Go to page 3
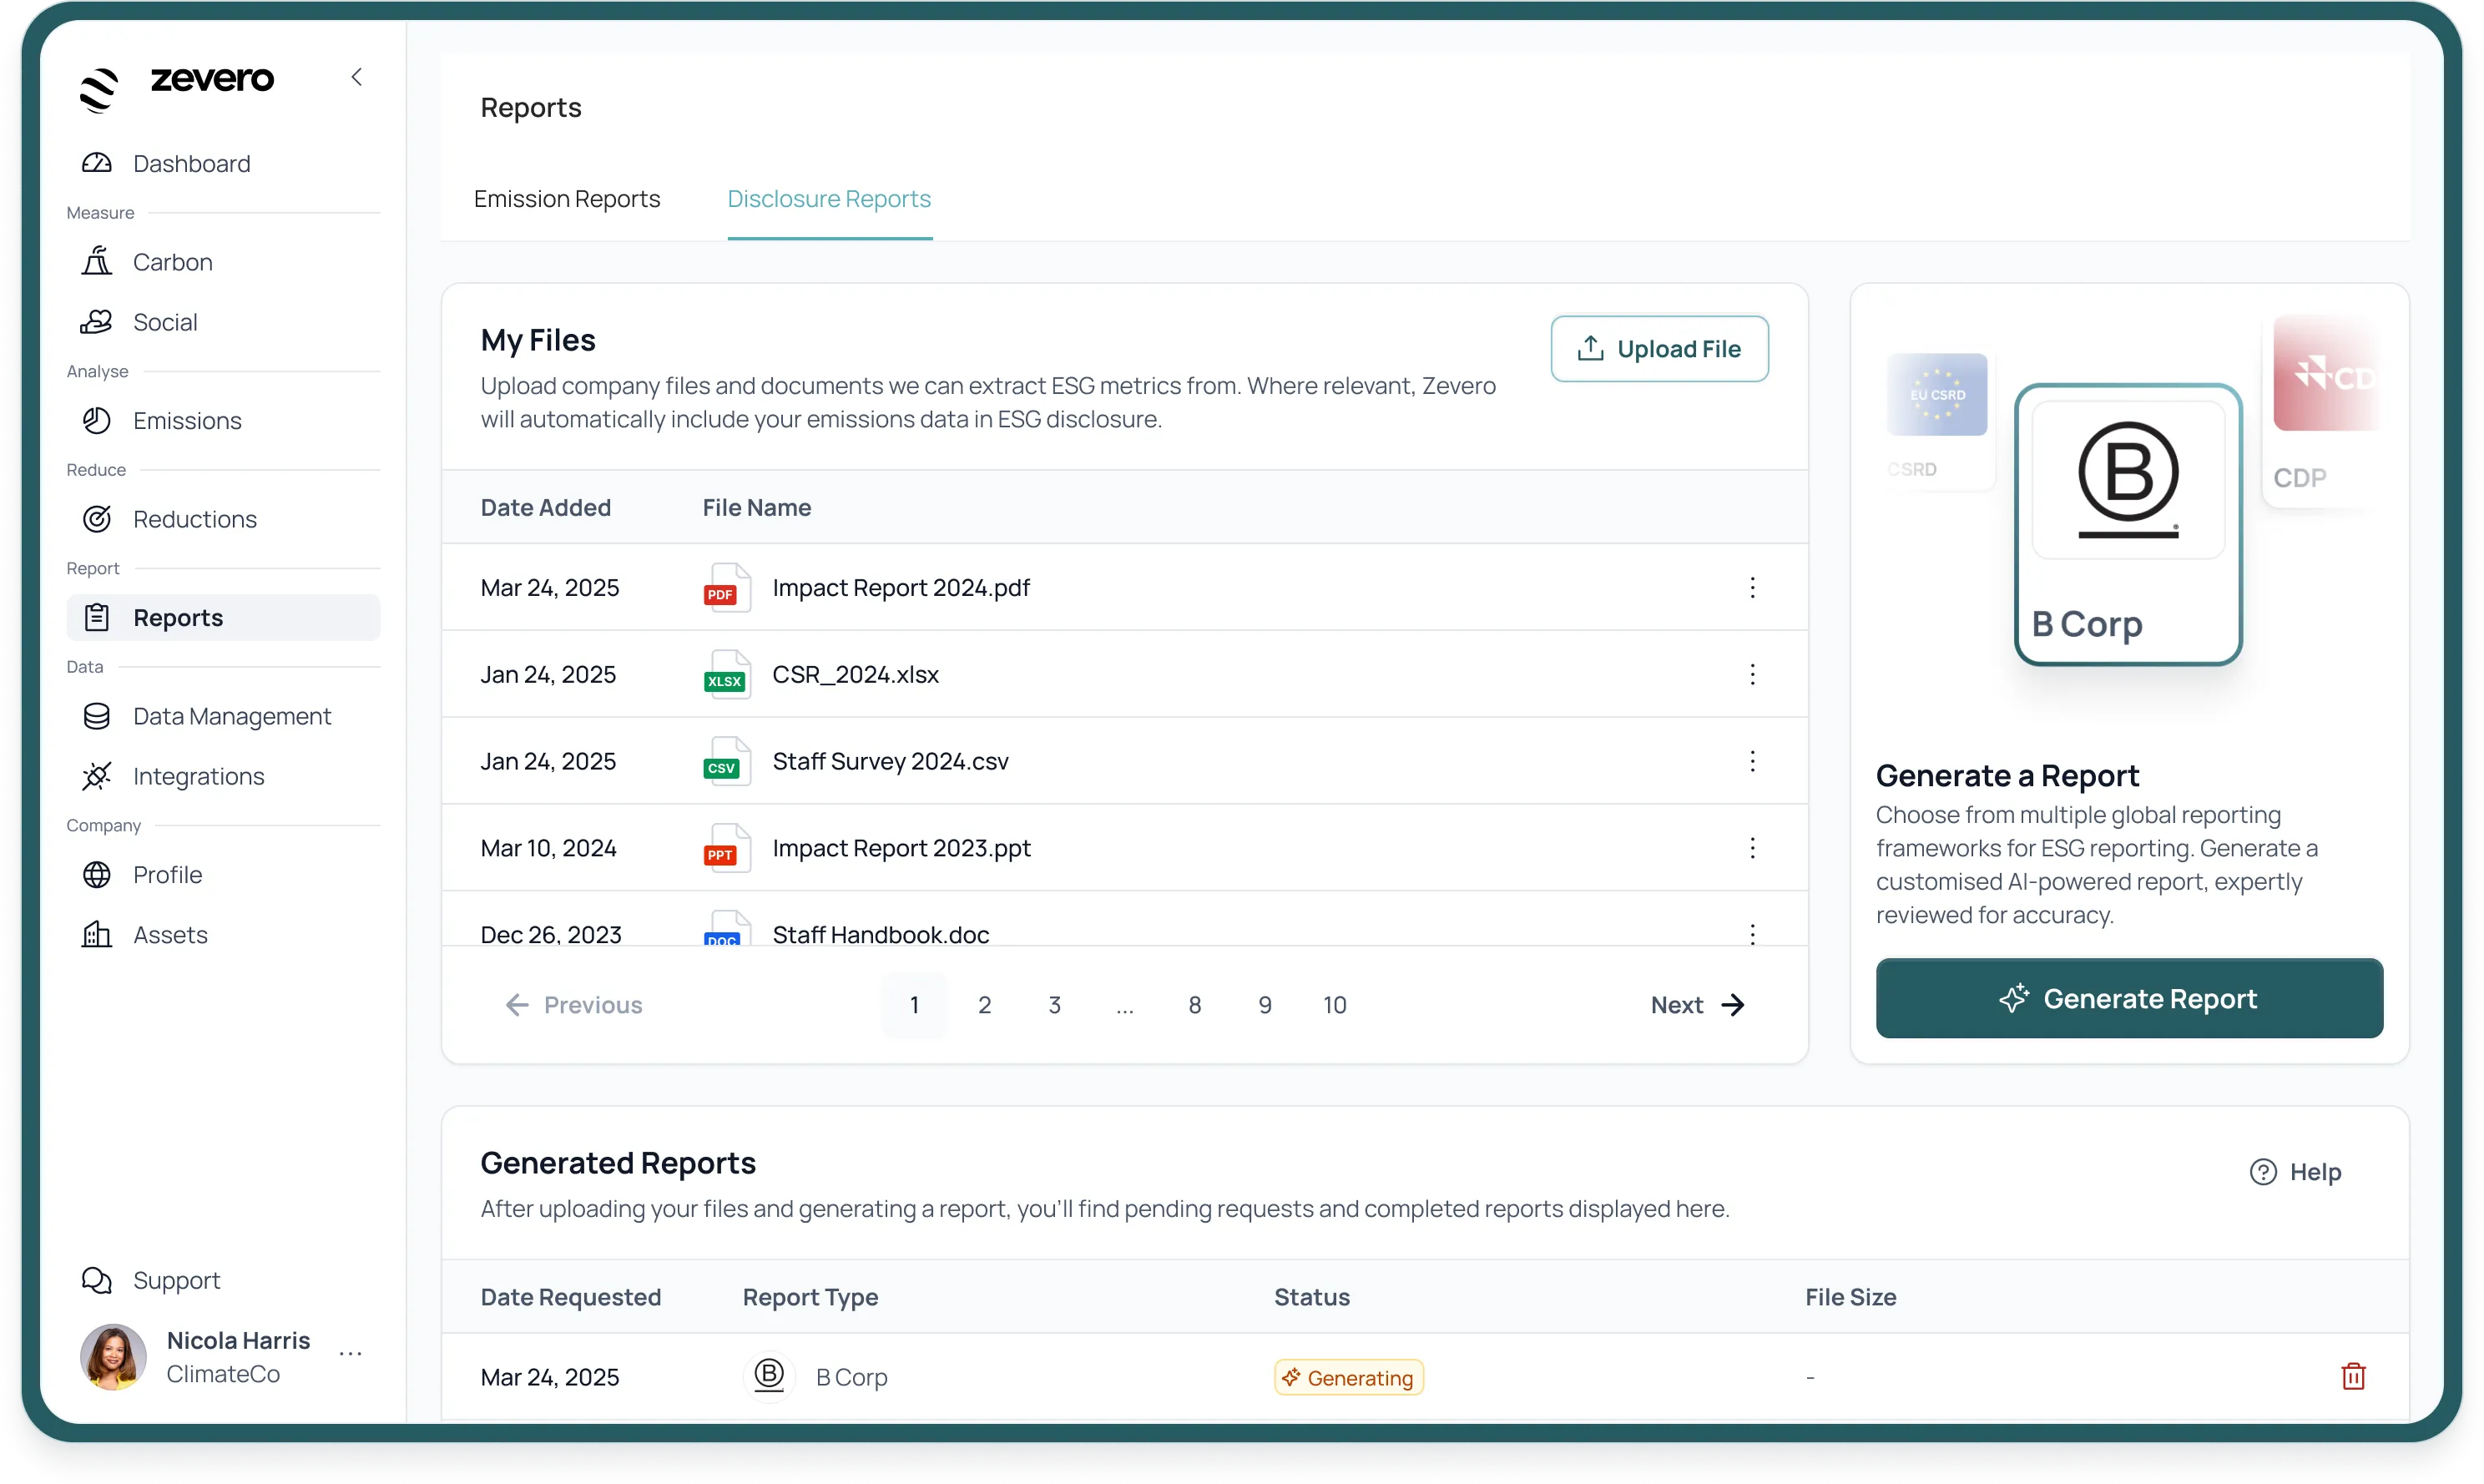This screenshot has width=2484, height=1484. tap(1054, 1004)
